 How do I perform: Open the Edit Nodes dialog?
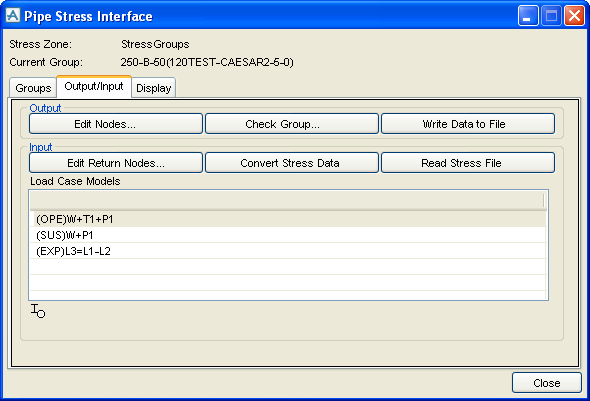coord(116,124)
